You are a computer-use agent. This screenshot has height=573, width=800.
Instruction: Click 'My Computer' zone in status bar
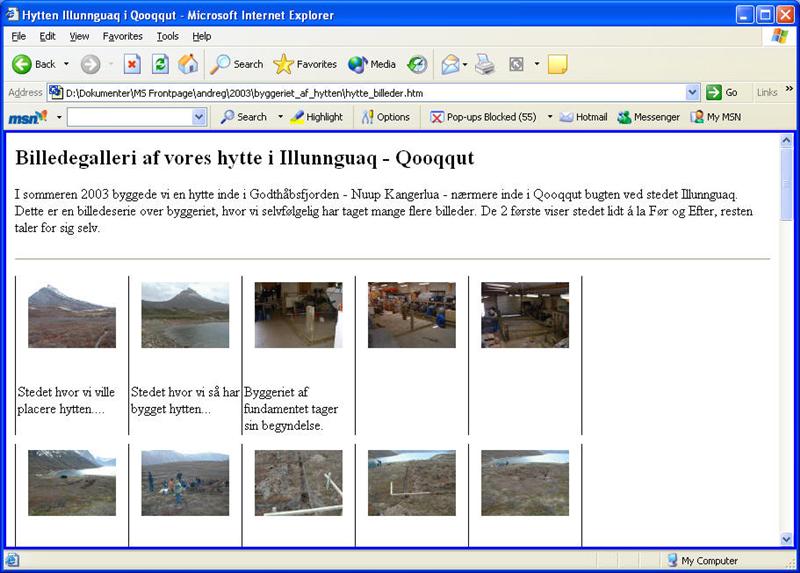click(x=702, y=560)
